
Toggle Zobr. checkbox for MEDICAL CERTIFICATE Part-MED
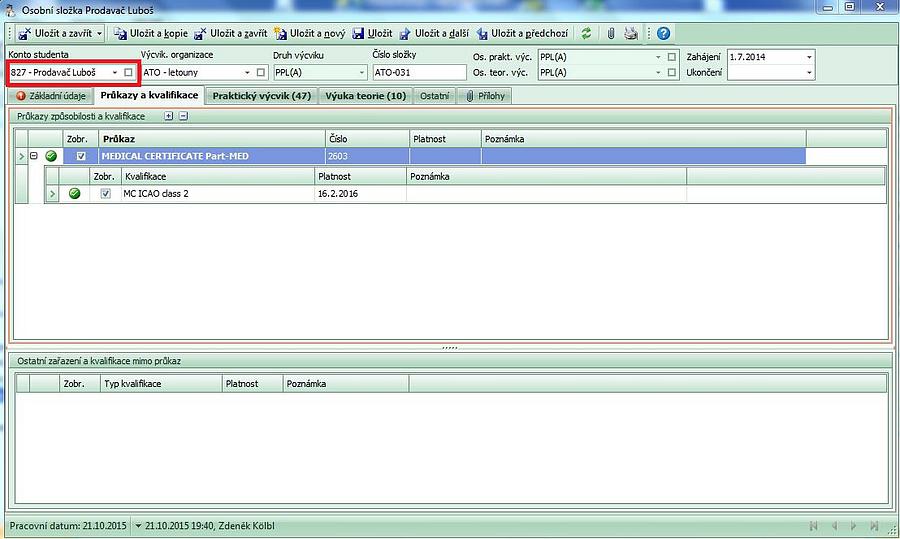click(81, 156)
